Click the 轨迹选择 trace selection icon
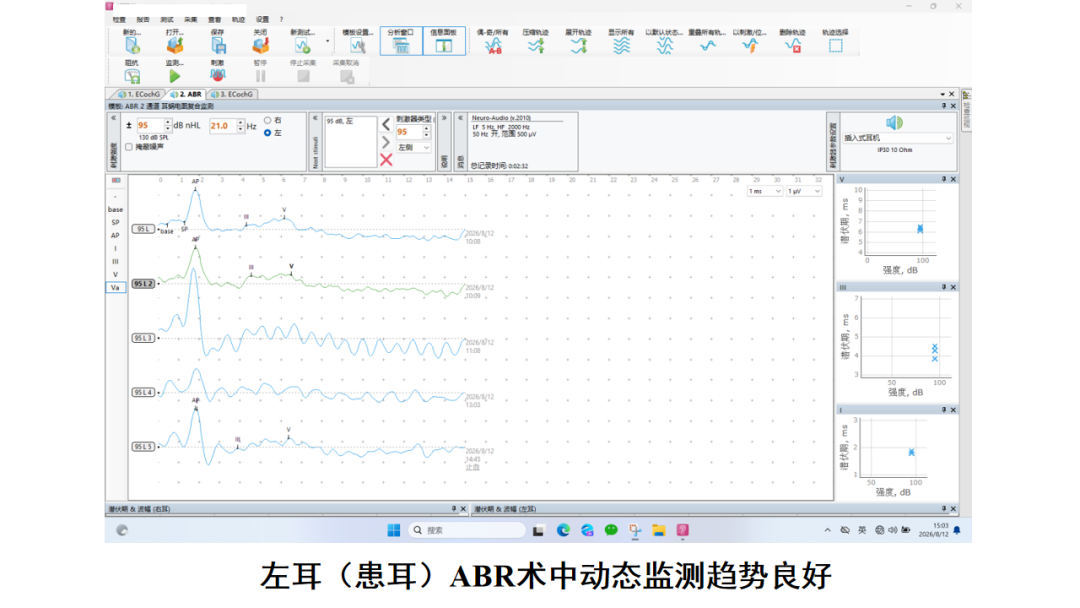Image resolution: width=1080 pixels, height=608 pixels. point(835,45)
